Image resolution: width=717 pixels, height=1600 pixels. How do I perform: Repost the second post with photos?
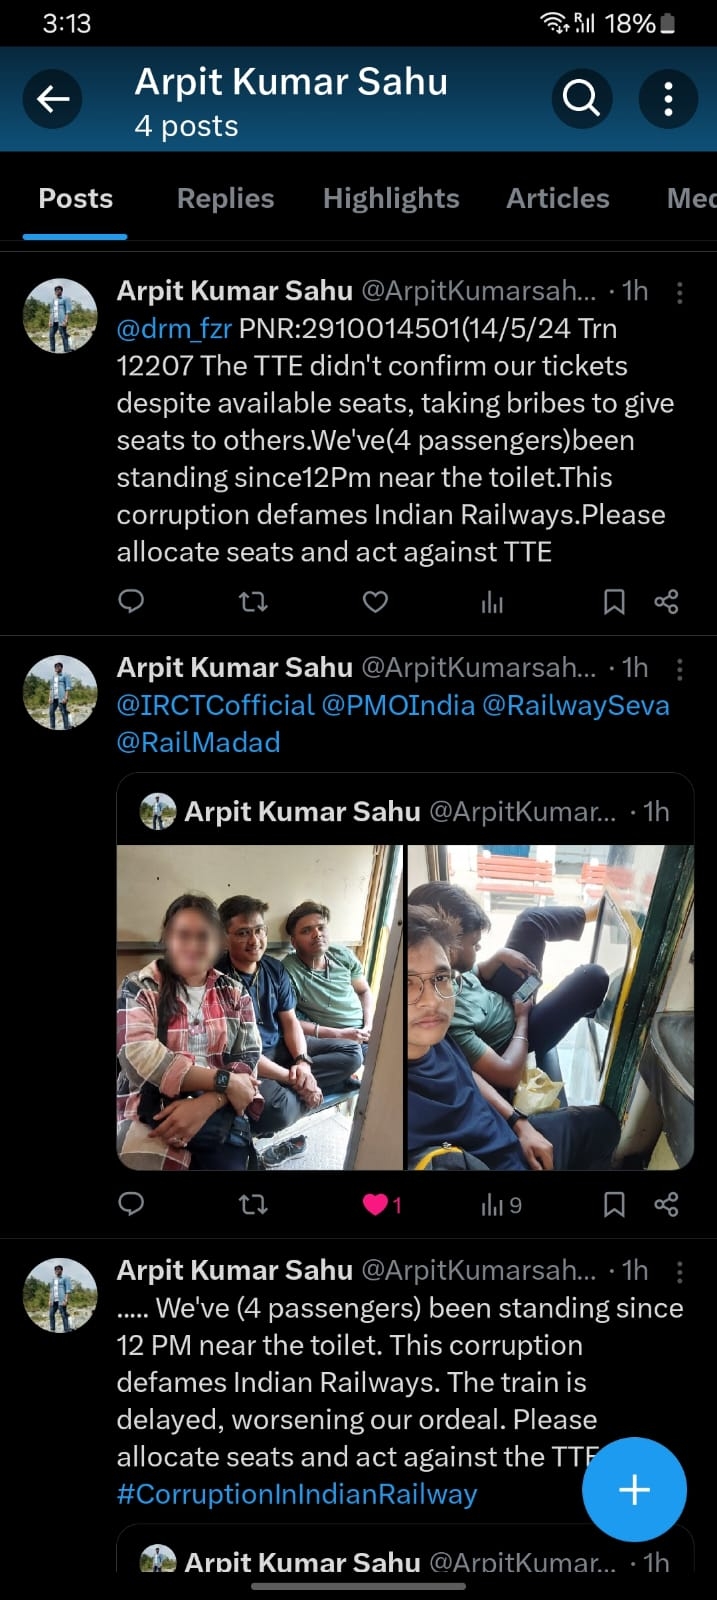[x=253, y=1204]
